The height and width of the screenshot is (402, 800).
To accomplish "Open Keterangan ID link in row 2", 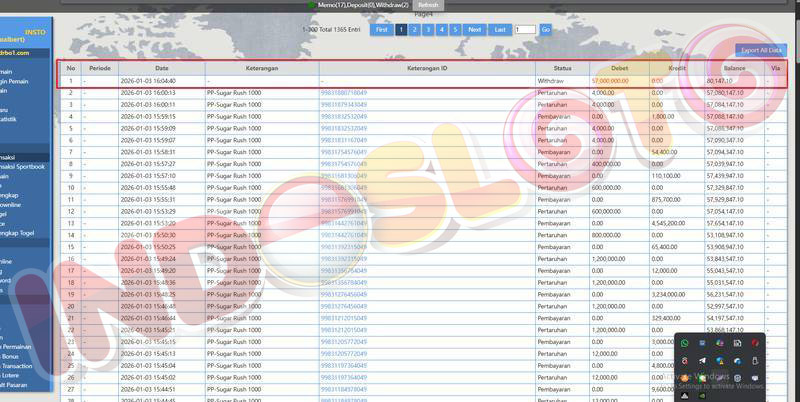I will 343,92.
